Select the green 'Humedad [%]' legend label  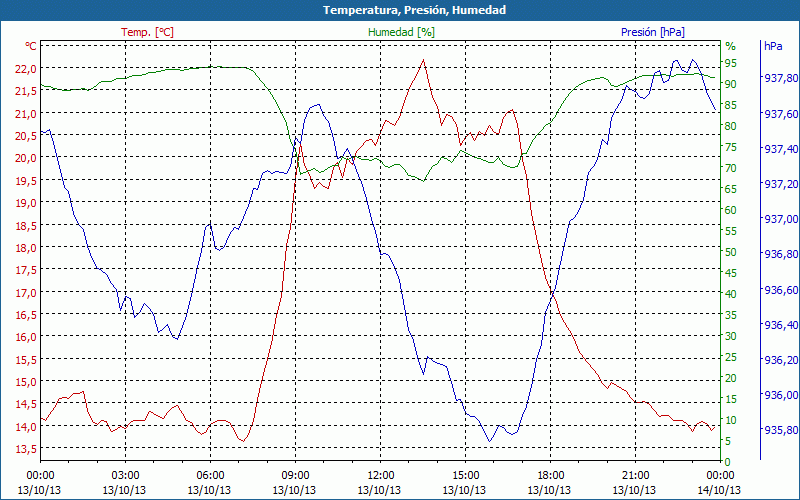click(401, 32)
